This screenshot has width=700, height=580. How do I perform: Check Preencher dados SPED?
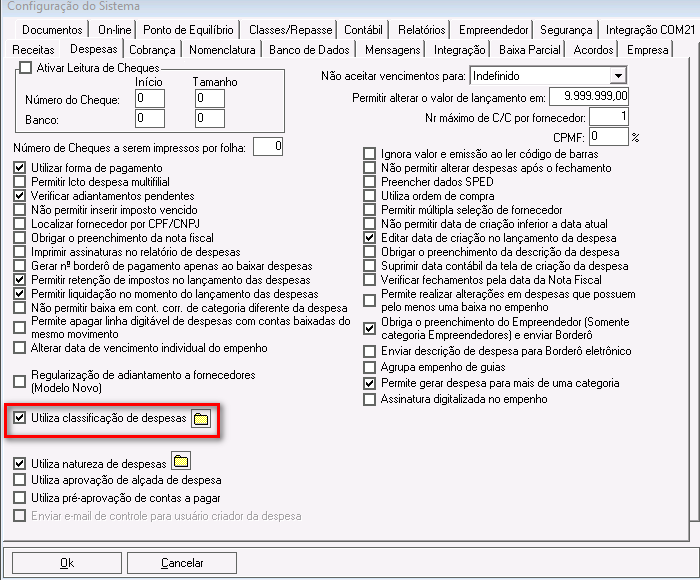click(x=370, y=182)
